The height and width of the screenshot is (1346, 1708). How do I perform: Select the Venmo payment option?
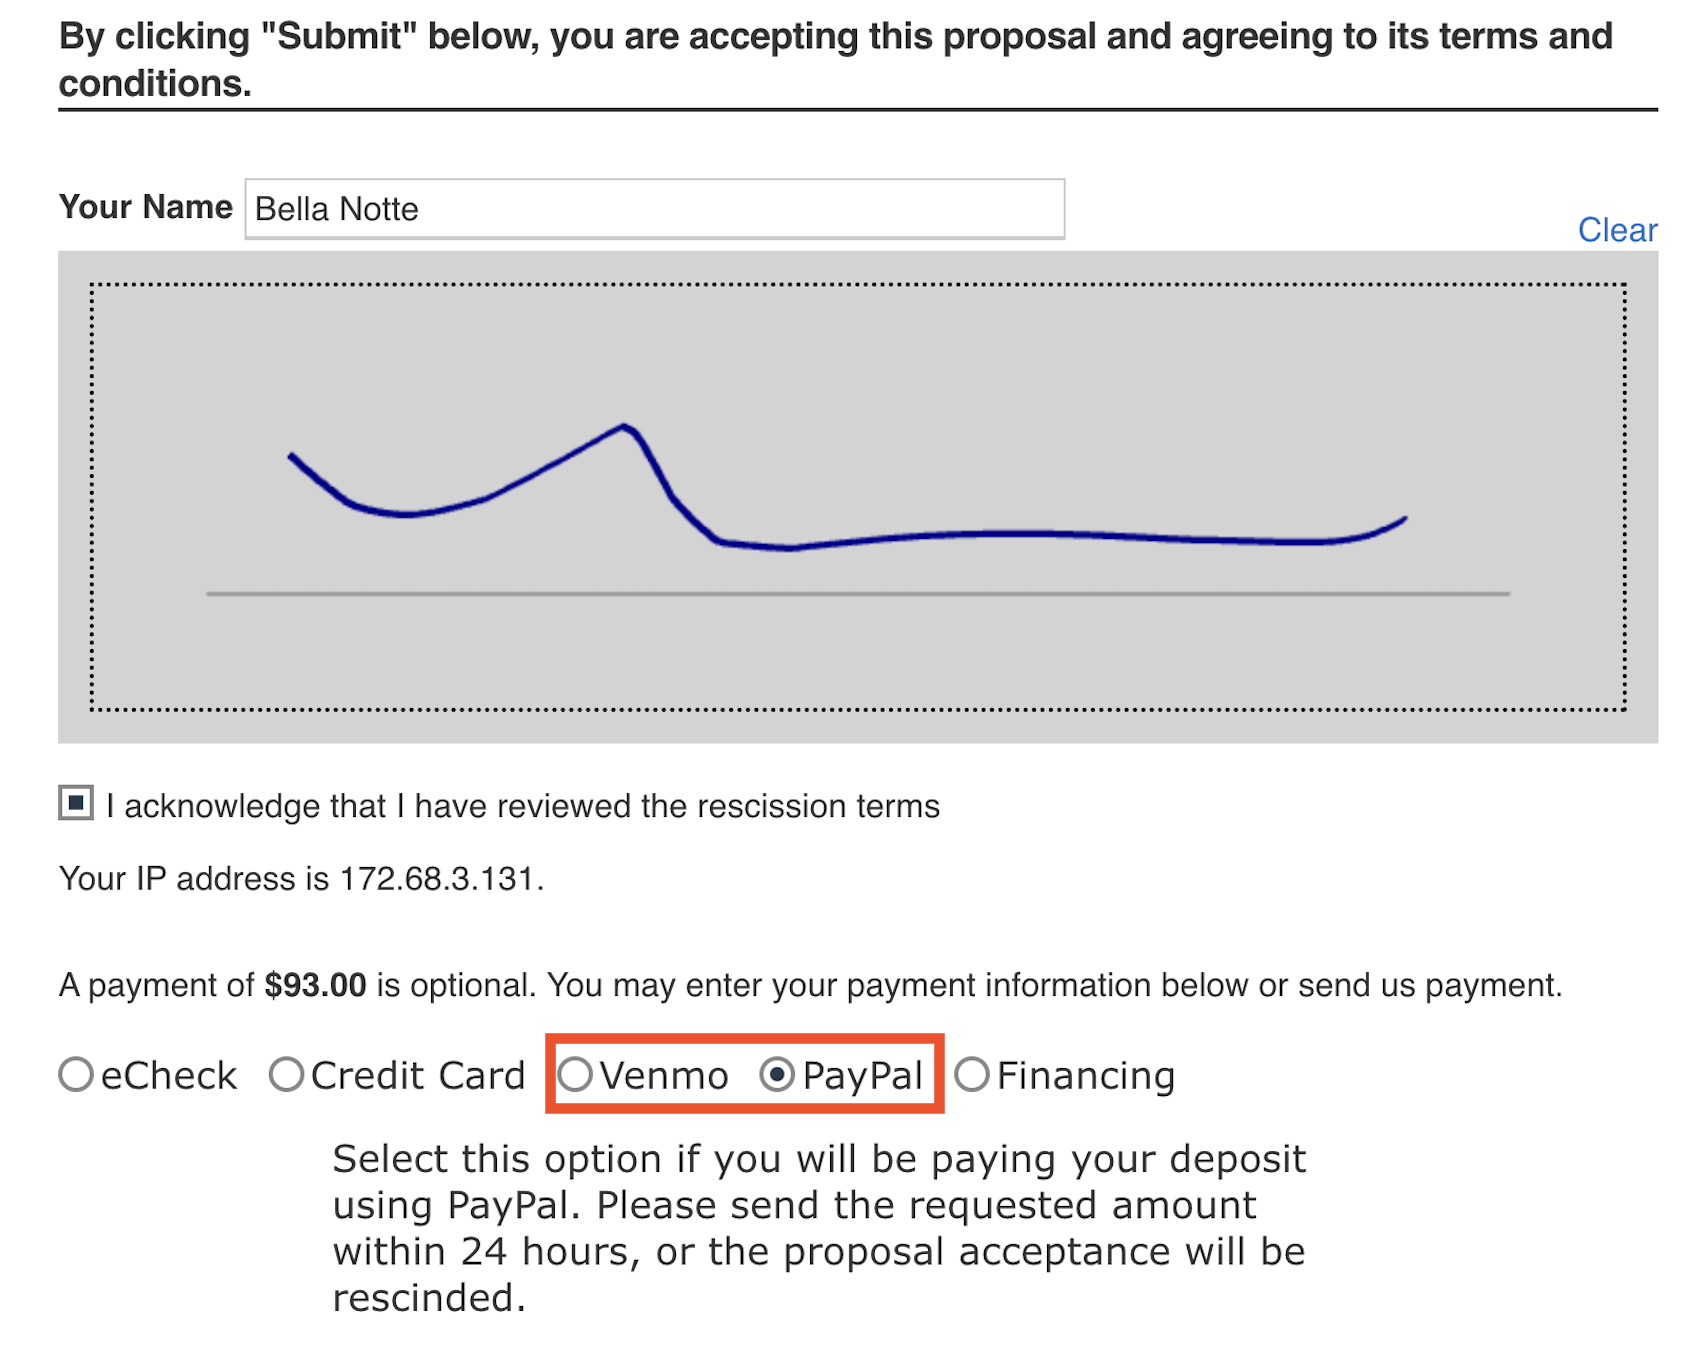click(576, 1075)
